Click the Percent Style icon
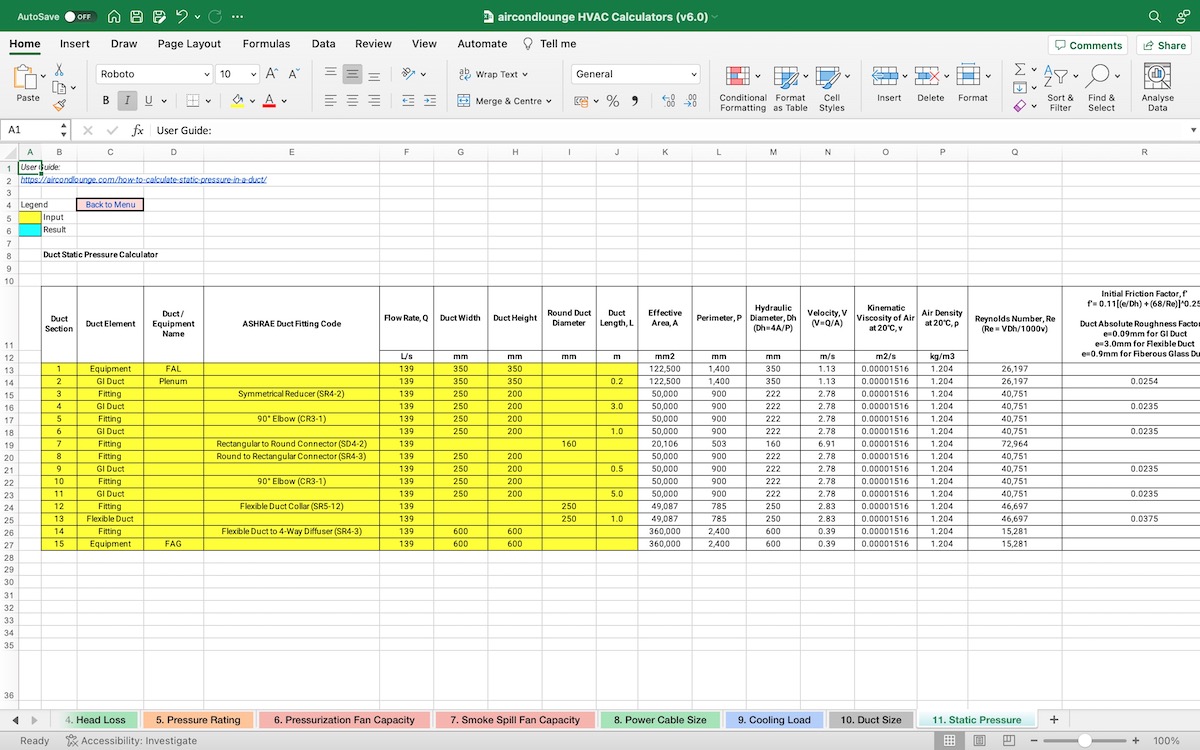Screen dimensions: 1200x750 (613, 101)
